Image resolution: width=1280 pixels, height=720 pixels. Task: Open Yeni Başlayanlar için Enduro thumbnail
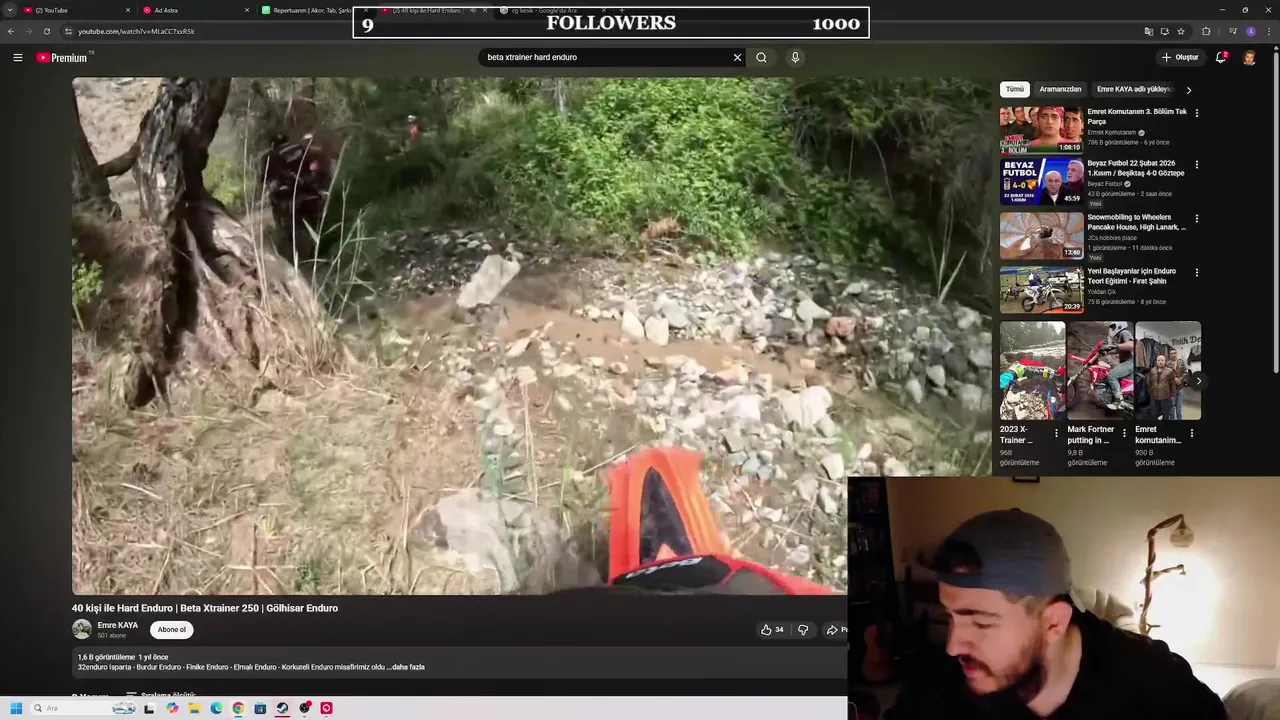pyautogui.click(x=1041, y=289)
